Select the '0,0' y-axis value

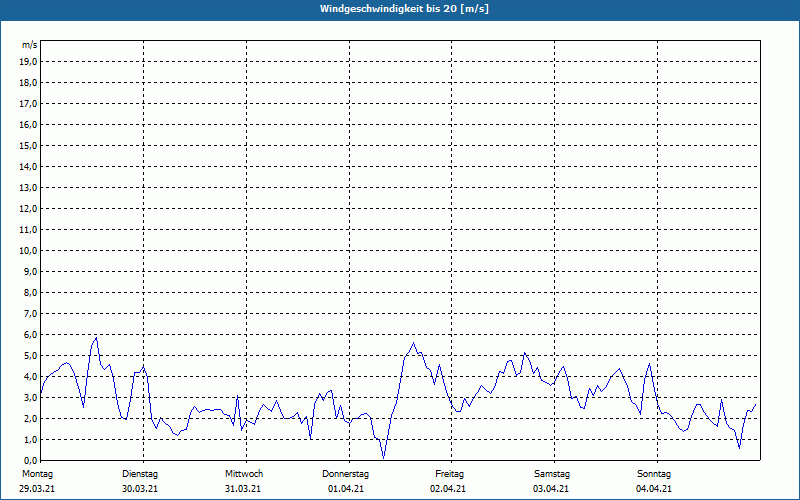point(31,460)
